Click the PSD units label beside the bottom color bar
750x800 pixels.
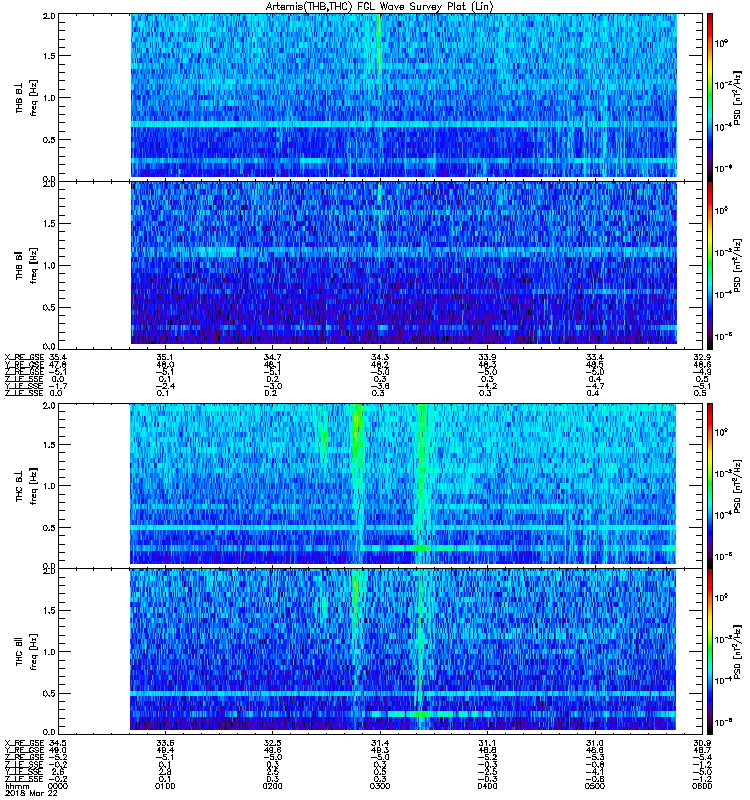(737, 652)
